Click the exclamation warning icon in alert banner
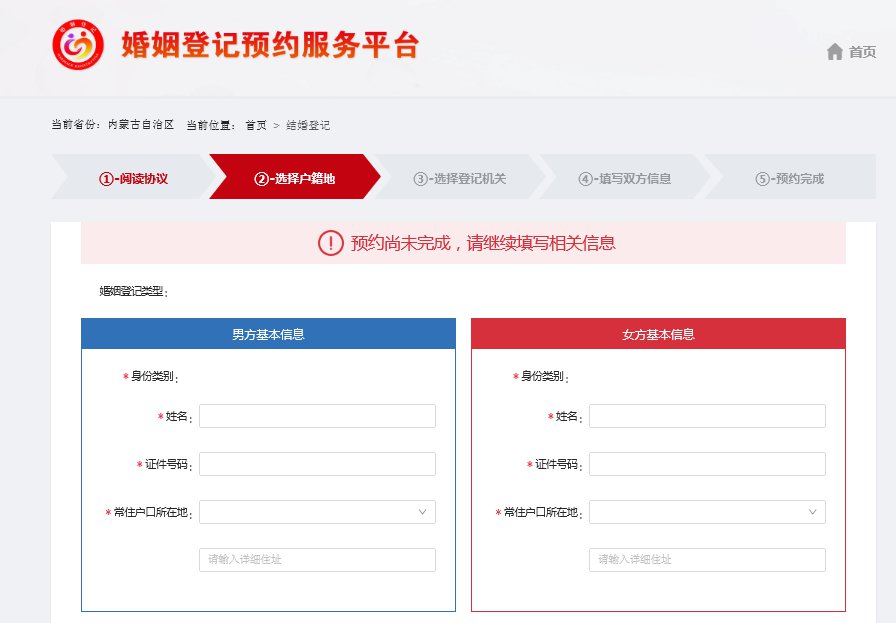The width and height of the screenshot is (896, 623). [330, 243]
